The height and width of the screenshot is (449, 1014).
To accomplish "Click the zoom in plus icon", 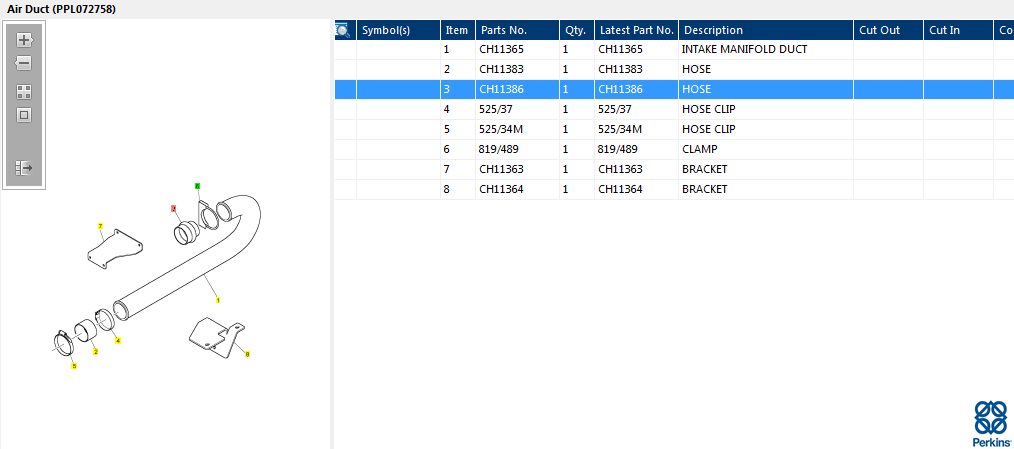I will pos(24,40).
